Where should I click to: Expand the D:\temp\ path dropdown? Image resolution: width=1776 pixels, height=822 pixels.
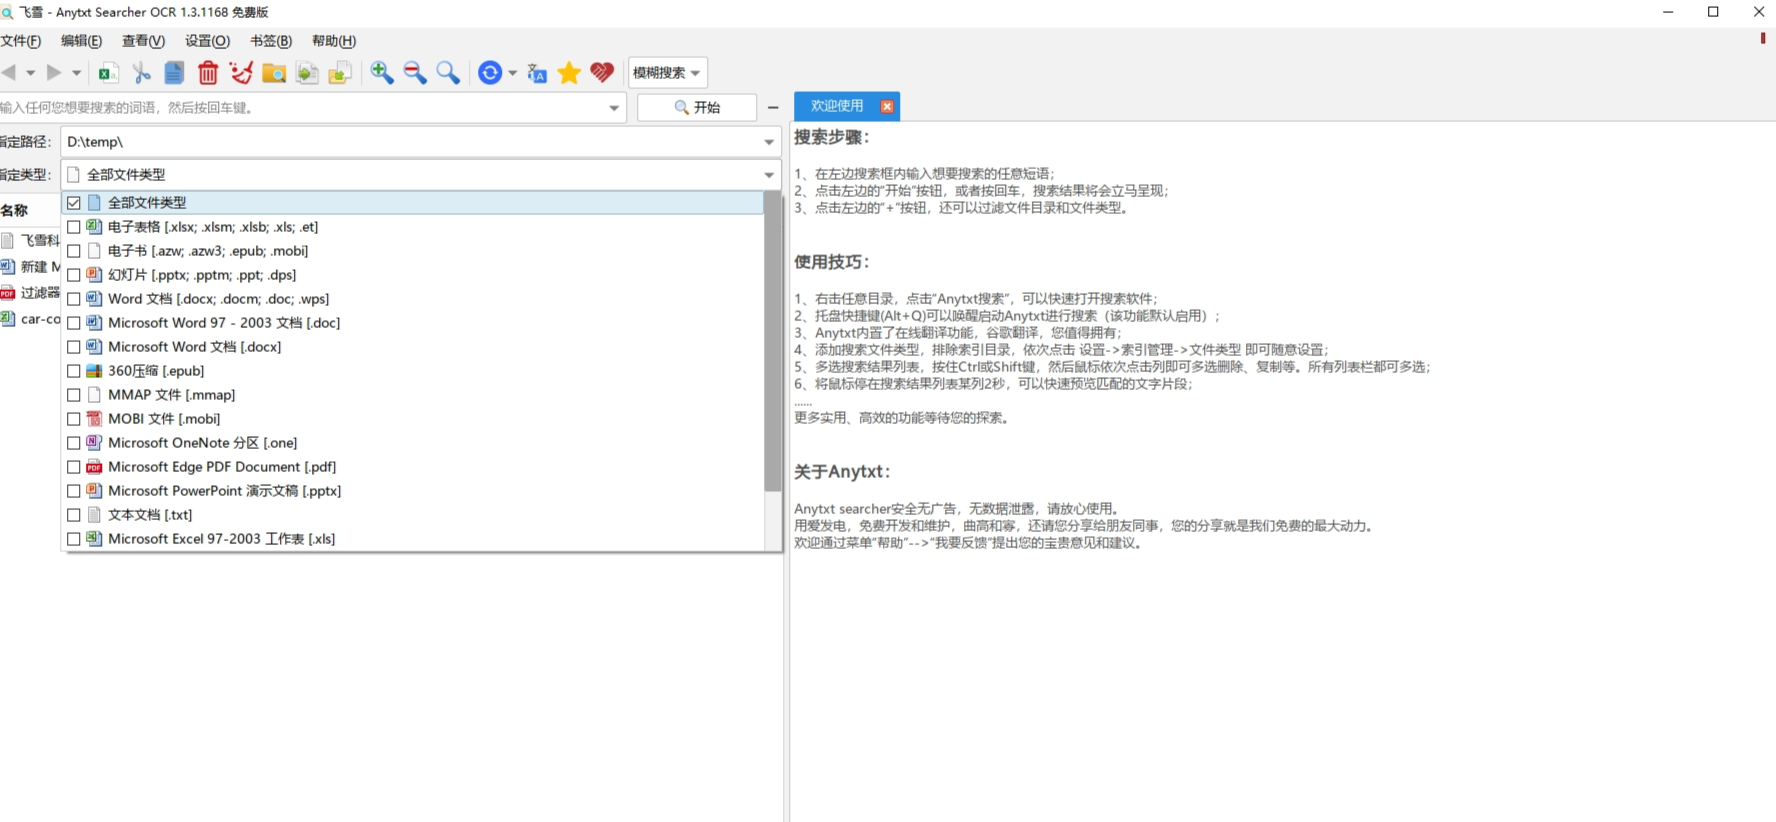point(768,142)
